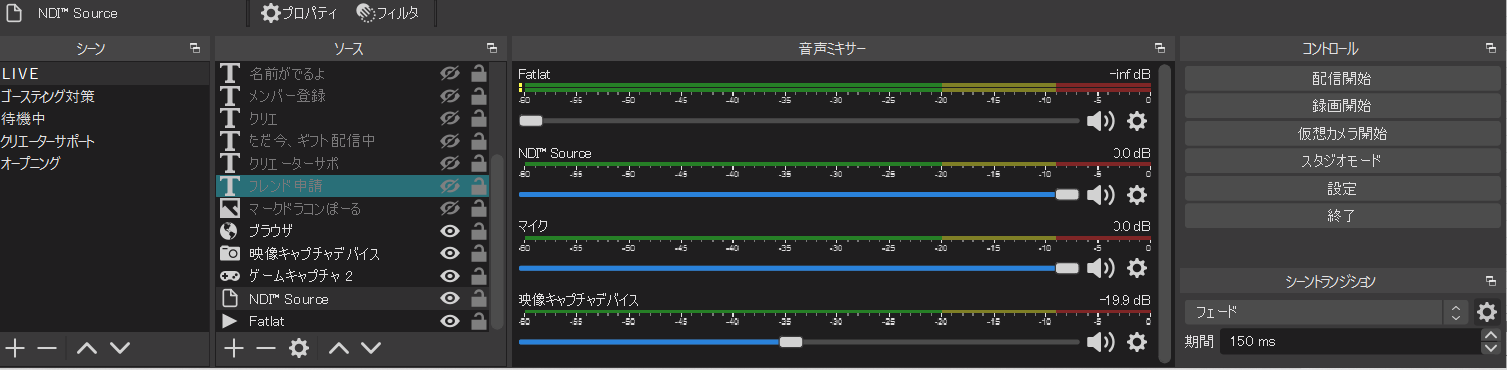Select the LIVE scene
The image size is (1507, 370).
105,73
